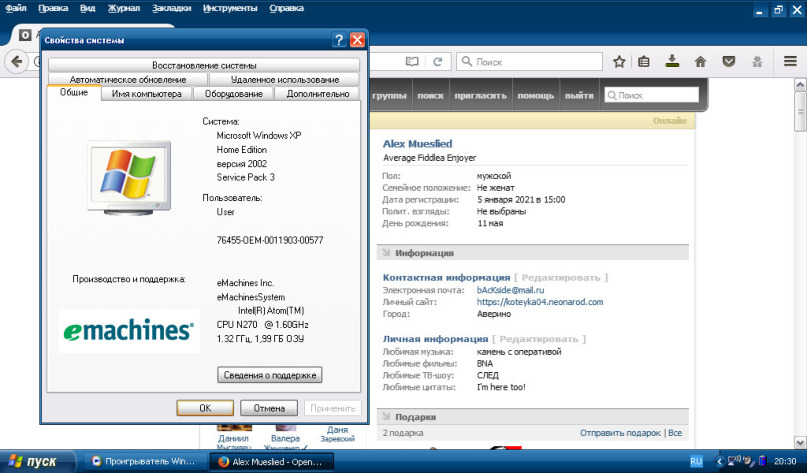The image size is (807, 473).
Task: Focus the site Поиск input field
Action: point(651,95)
